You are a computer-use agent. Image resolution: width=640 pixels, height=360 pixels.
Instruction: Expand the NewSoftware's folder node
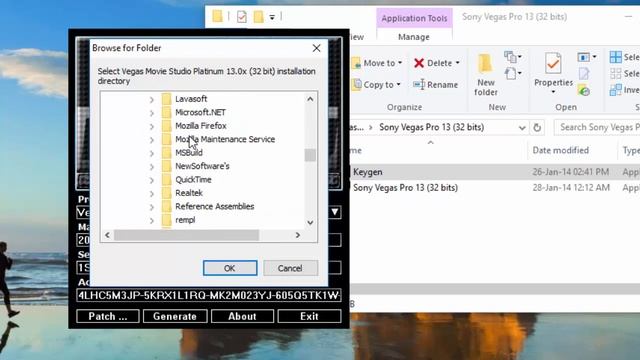(x=152, y=167)
